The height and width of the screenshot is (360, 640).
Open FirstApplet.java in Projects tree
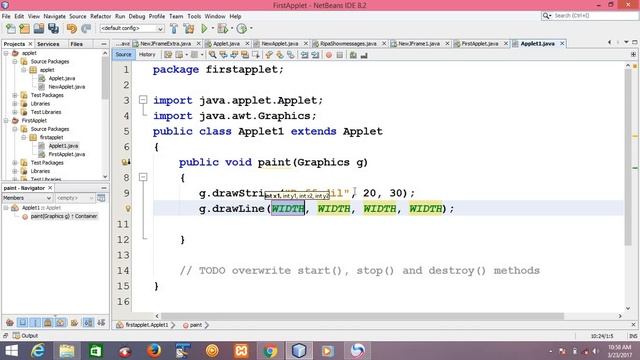[67, 154]
